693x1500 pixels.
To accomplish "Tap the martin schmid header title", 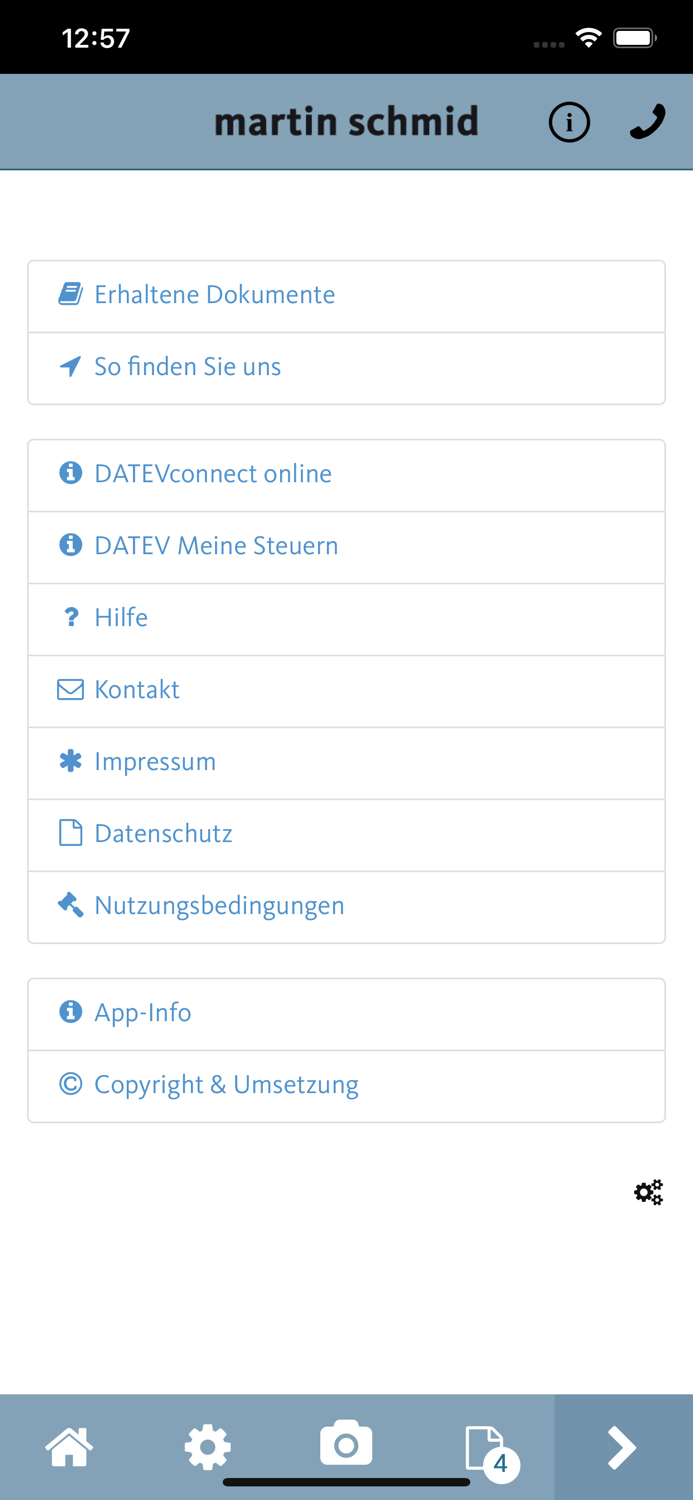I will pos(346,122).
